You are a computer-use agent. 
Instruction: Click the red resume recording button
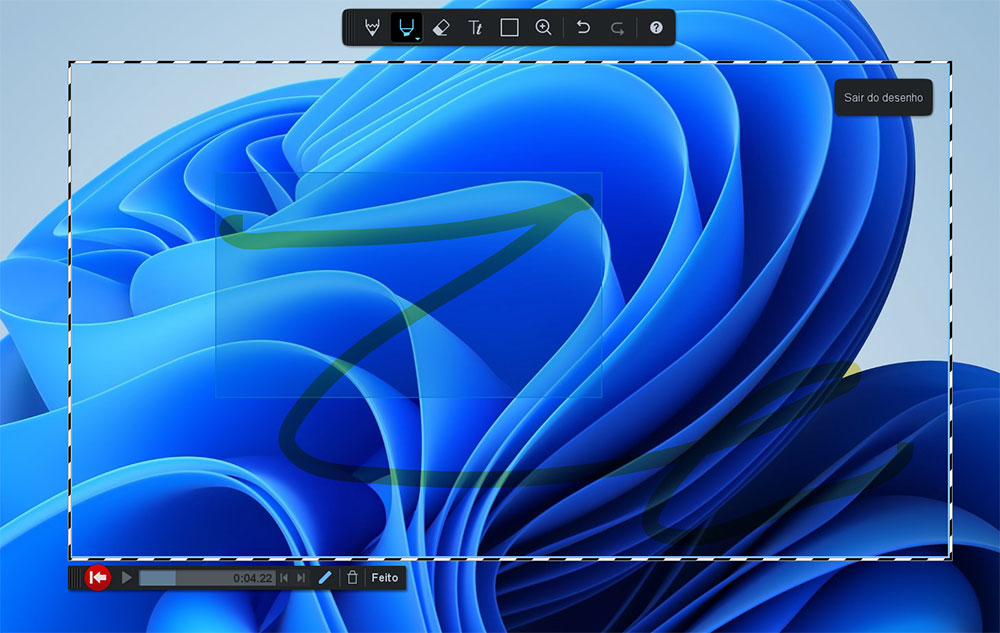click(98, 578)
